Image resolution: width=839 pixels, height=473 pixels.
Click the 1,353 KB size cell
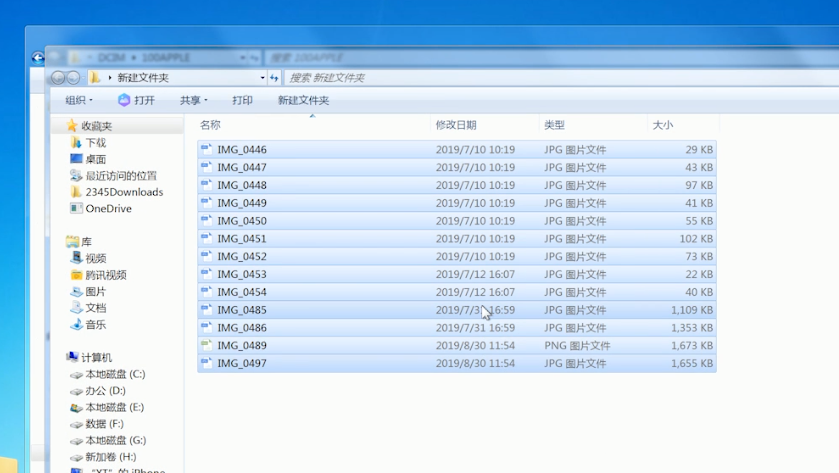692,327
